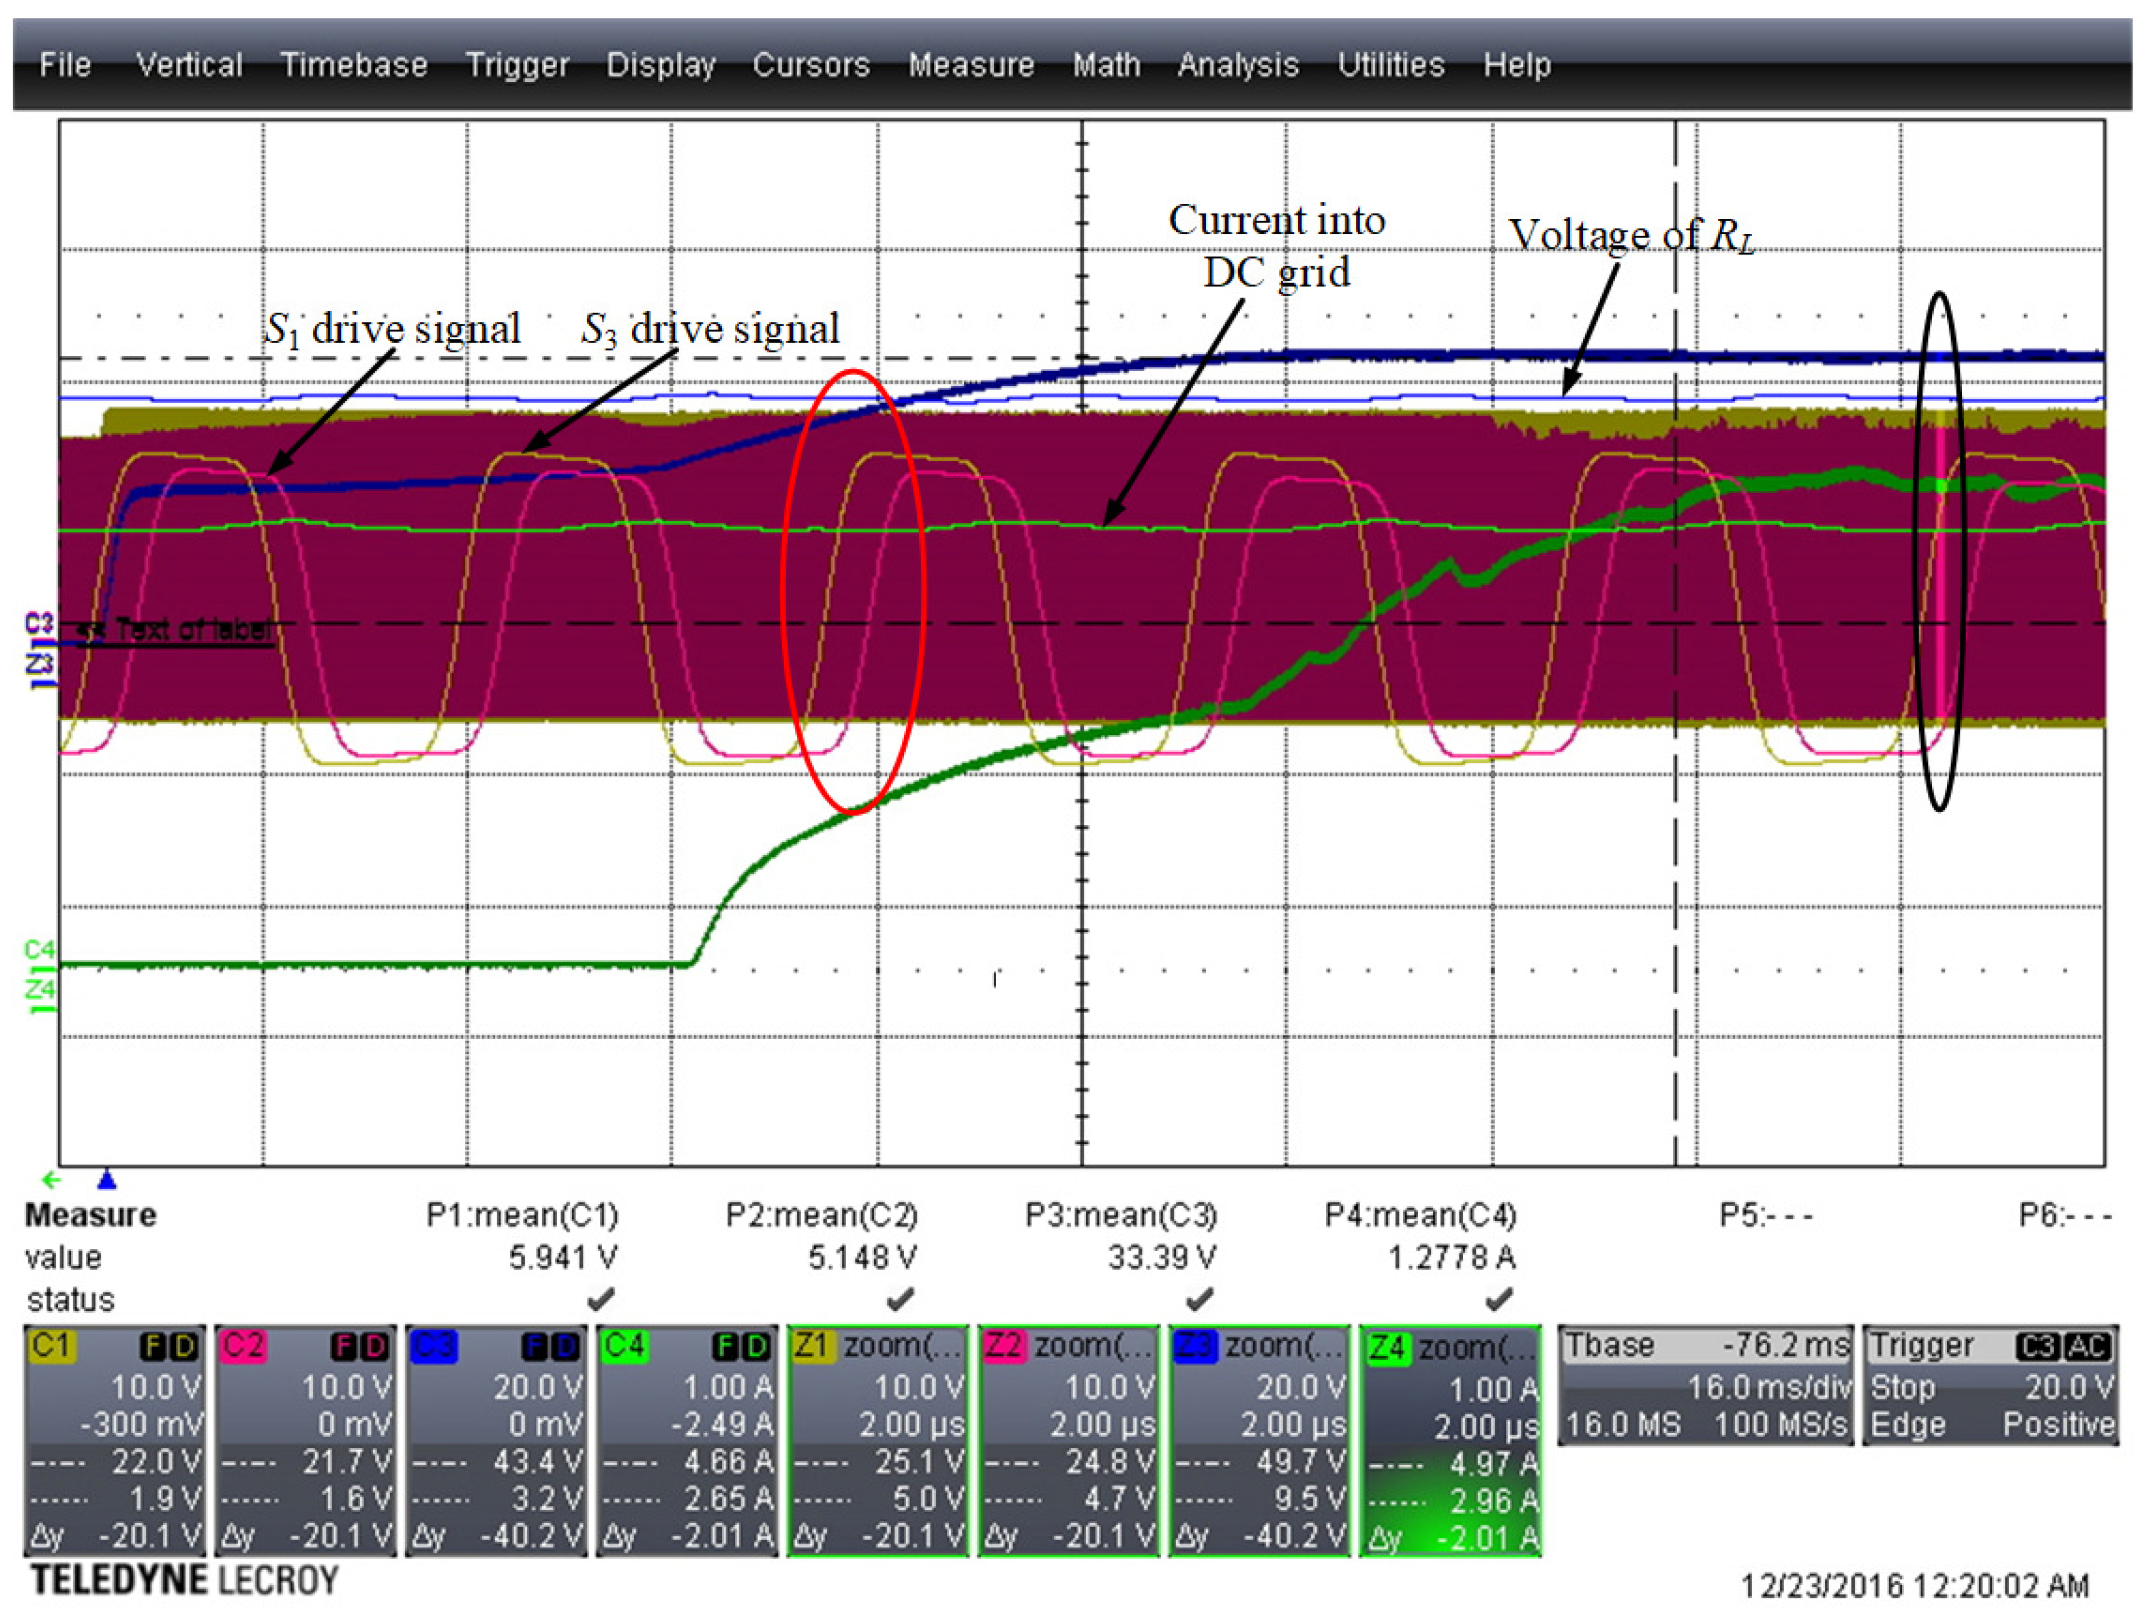Click the C2 channel descriptor box
Image resolution: width=2149 pixels, height=1617 pixels.
[305, 1441]
